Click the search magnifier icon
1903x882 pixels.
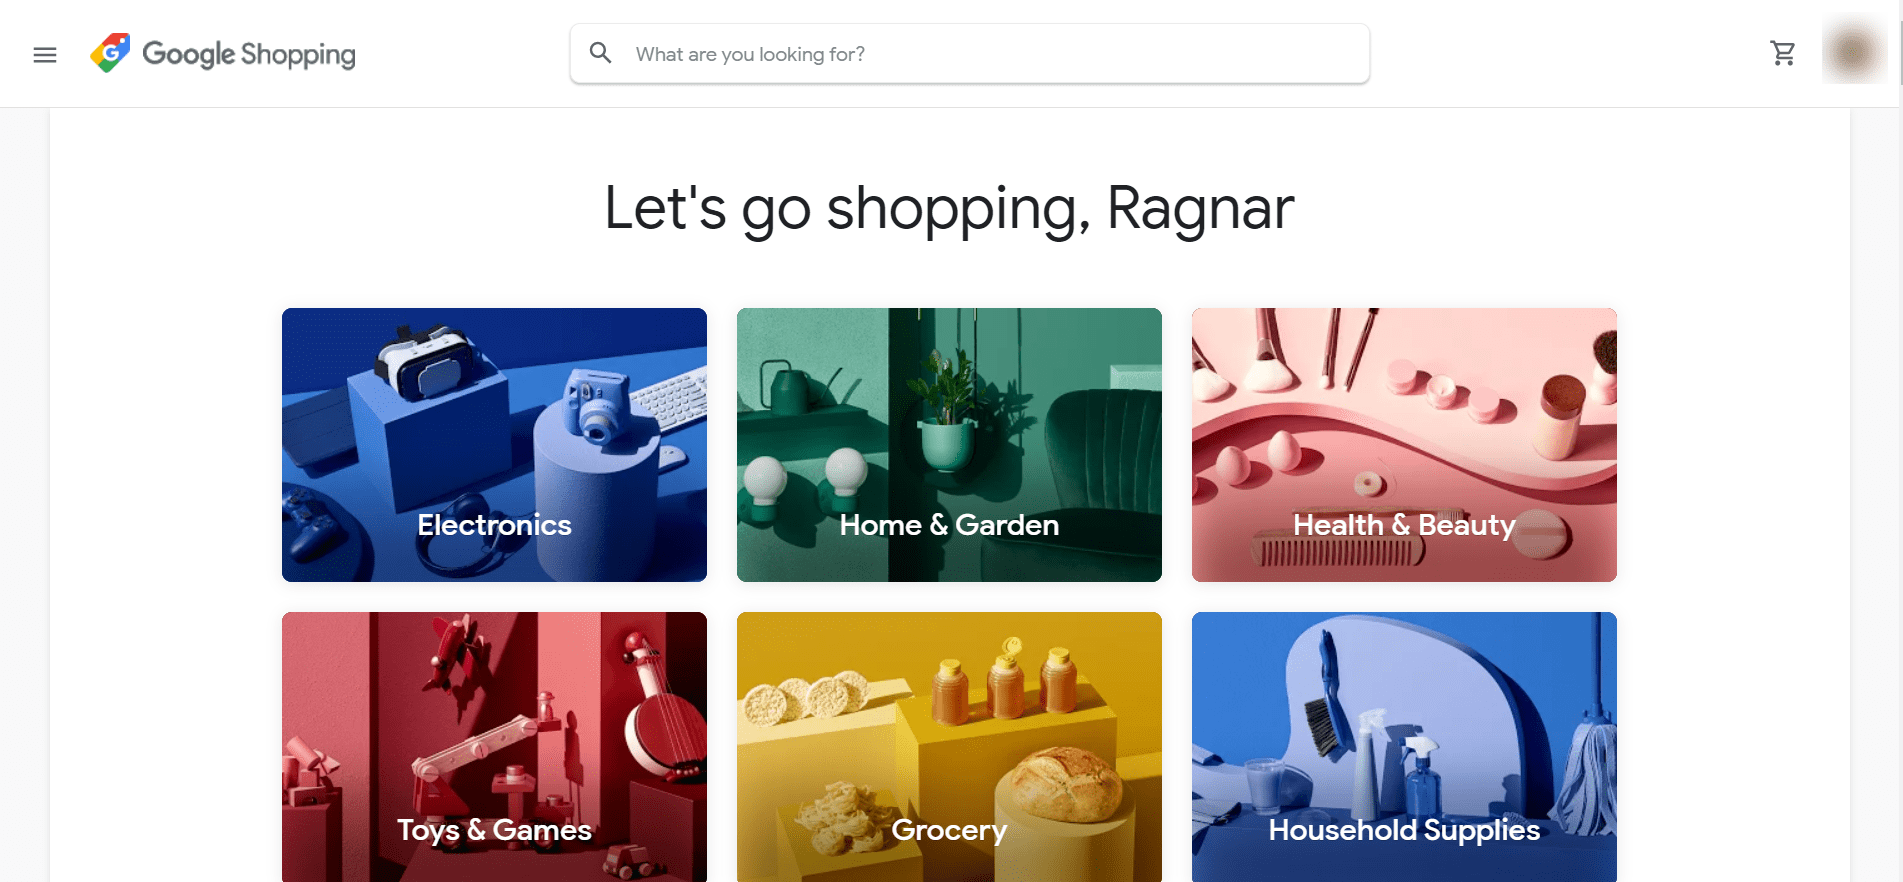600,53
